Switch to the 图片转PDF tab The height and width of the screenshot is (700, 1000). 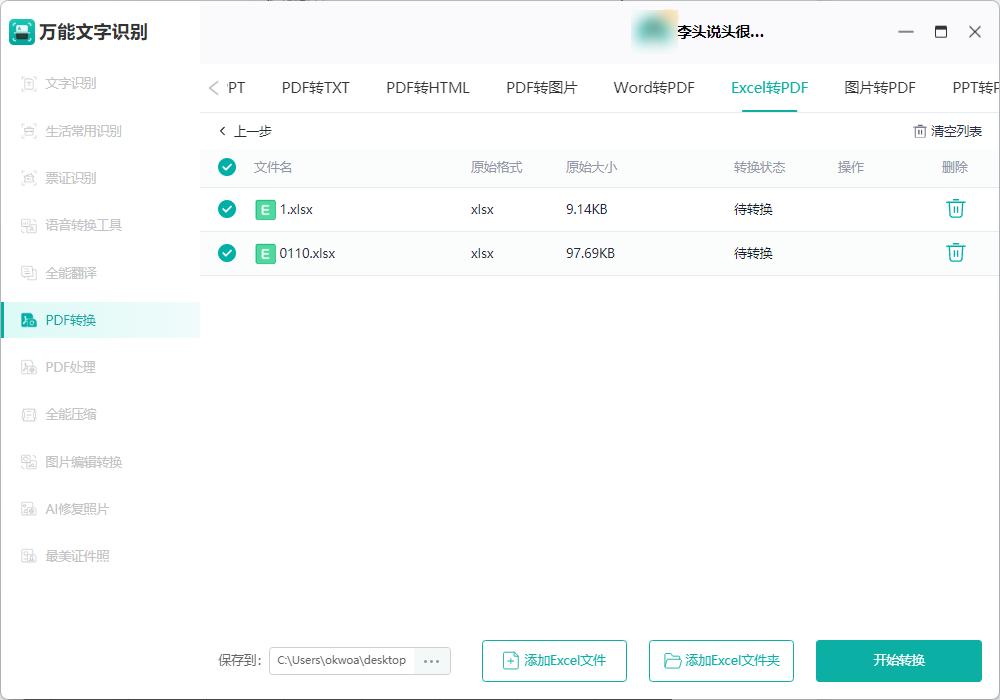click(878, 87)
